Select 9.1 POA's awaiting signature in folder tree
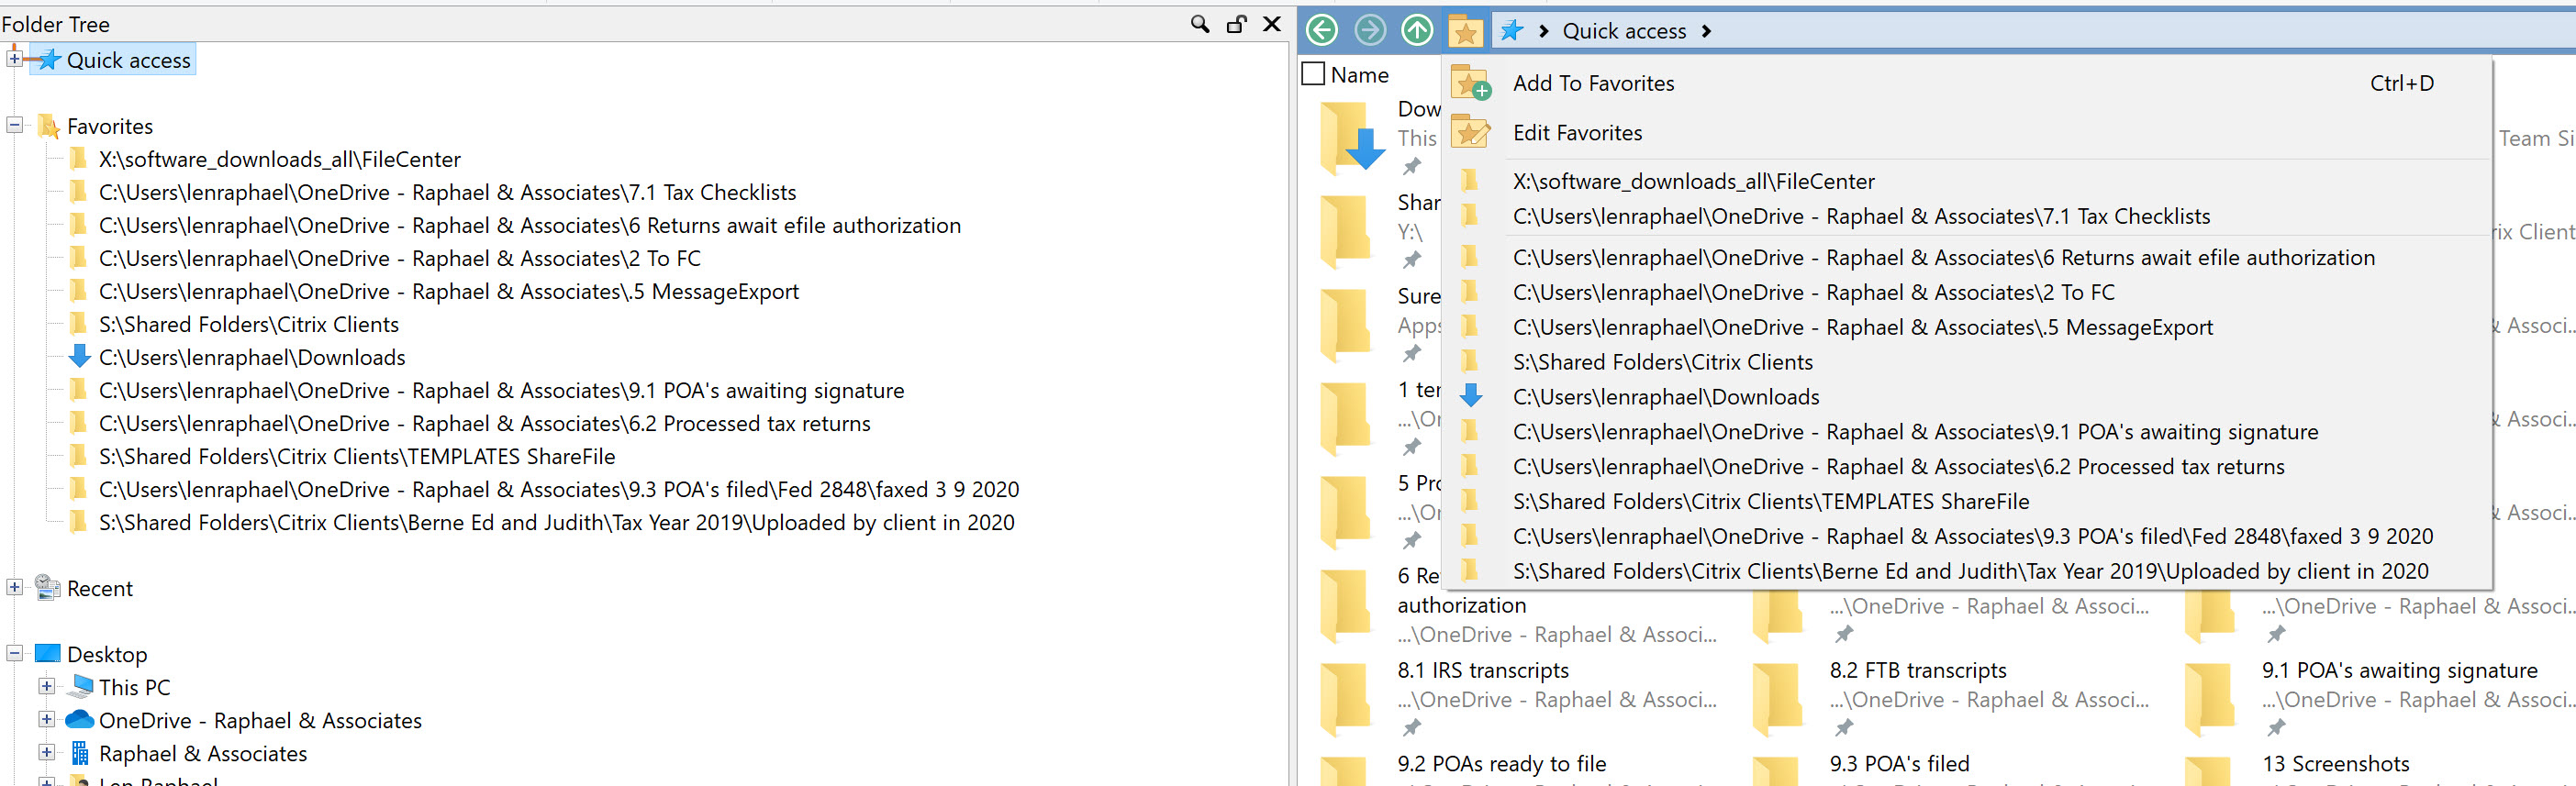 [x=501, y=390]
